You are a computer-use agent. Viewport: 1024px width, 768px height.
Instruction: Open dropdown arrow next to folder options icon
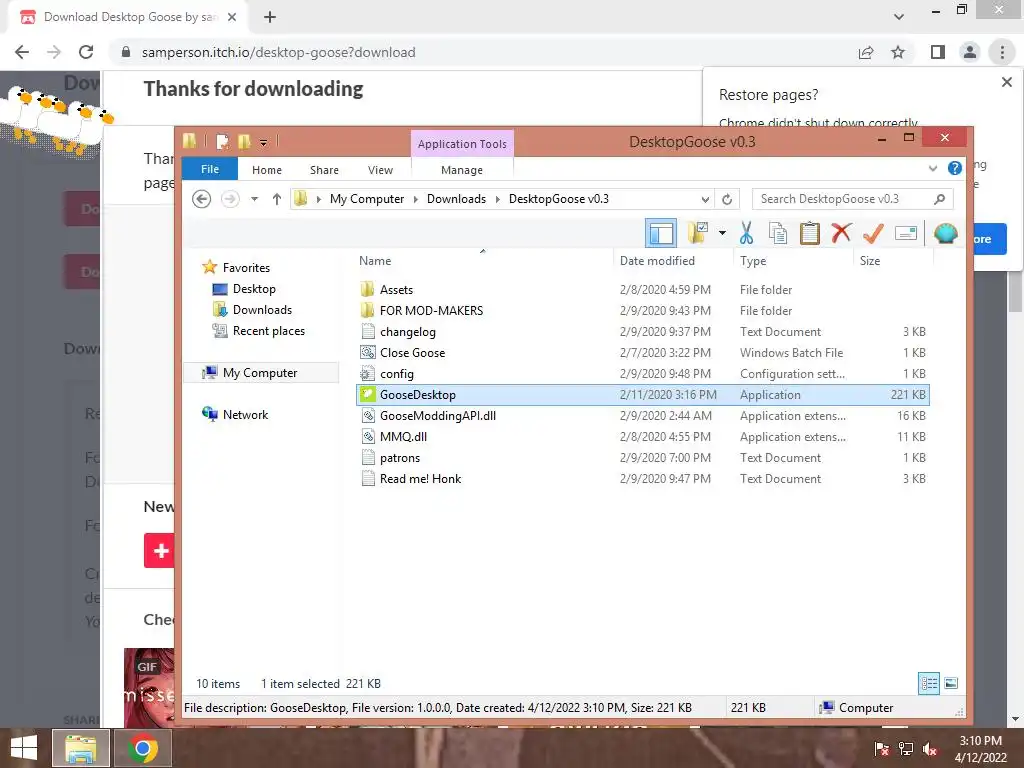[722, 232]
